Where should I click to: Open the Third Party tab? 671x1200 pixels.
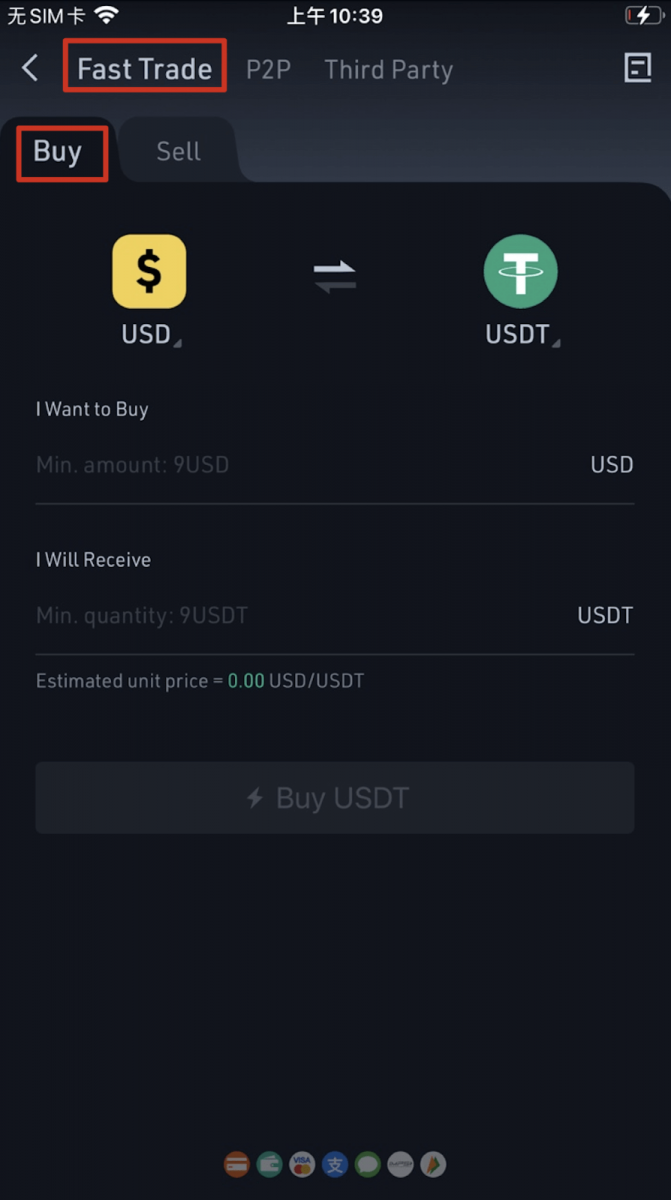pyautogui.click(x=388, y=69)
